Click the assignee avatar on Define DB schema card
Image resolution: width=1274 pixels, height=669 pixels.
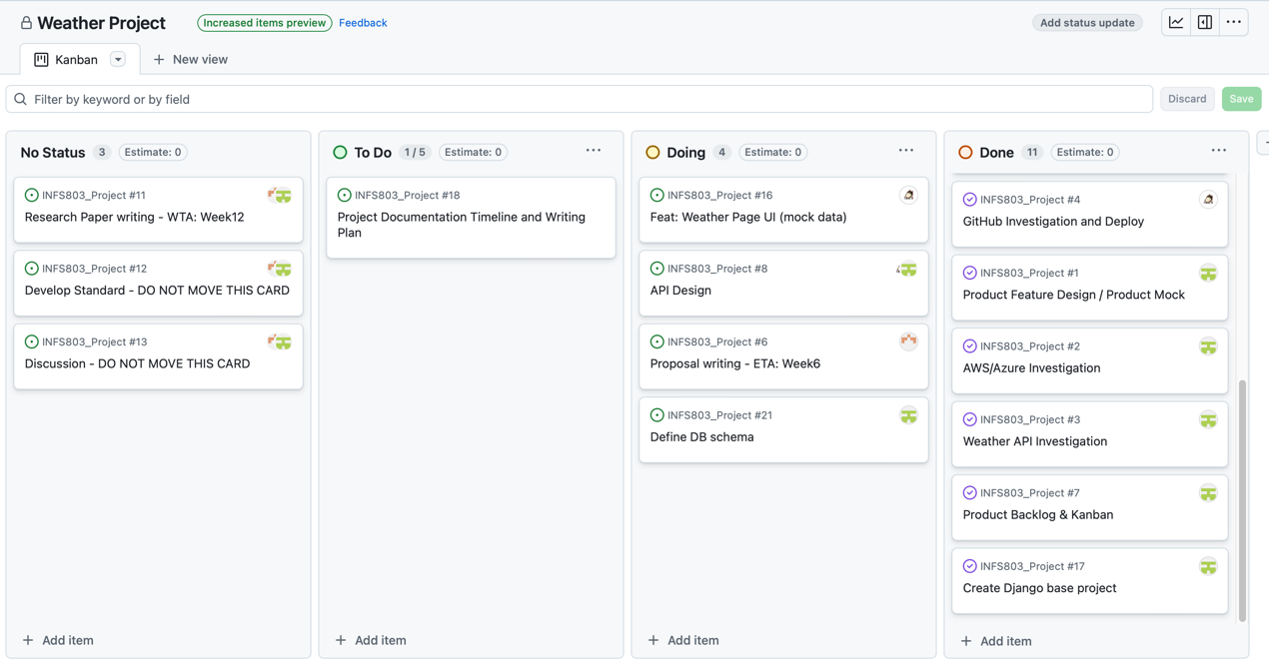(908, 416)
